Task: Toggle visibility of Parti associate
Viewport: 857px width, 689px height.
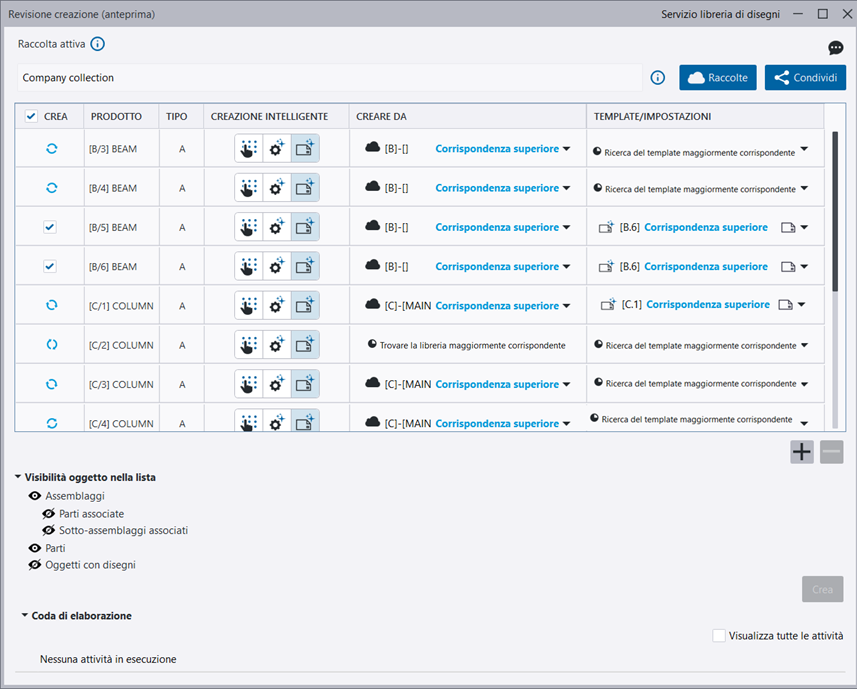Action: [48, 513]
